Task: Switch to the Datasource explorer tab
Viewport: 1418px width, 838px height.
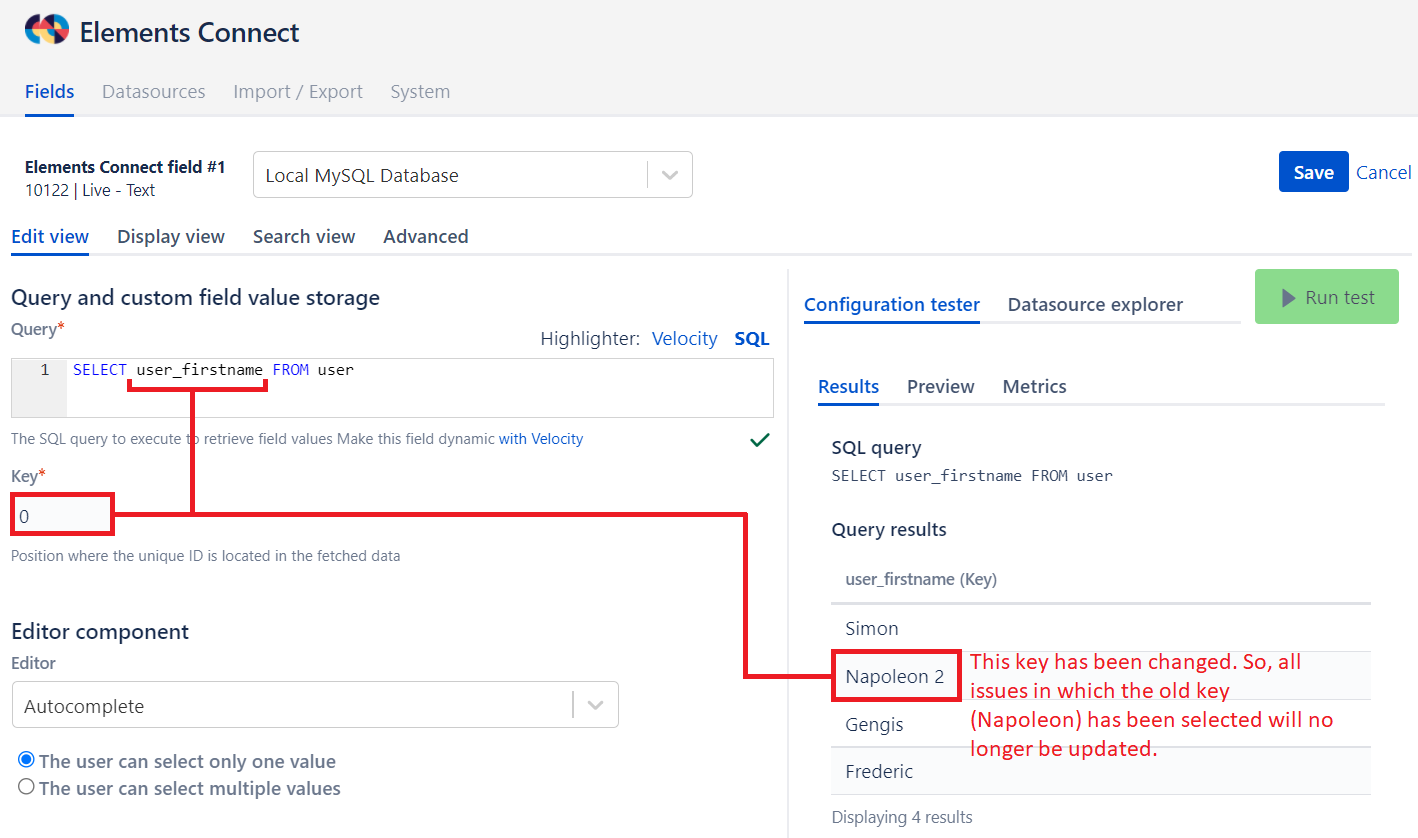Action: (1094, 304)
